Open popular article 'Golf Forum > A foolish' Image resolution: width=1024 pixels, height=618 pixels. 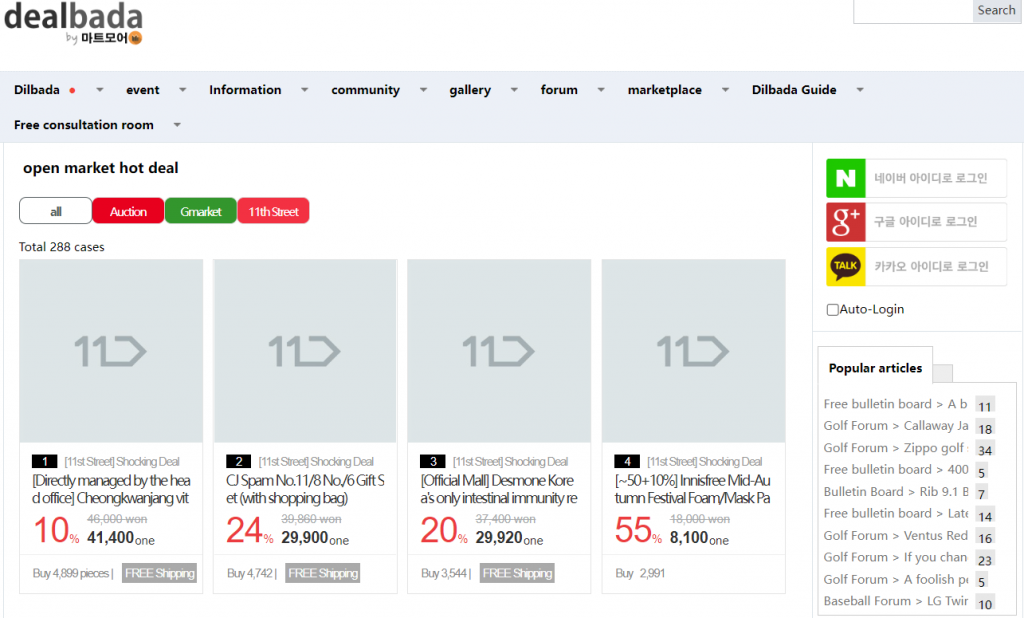pyautogui.click(x=895, y=579)
